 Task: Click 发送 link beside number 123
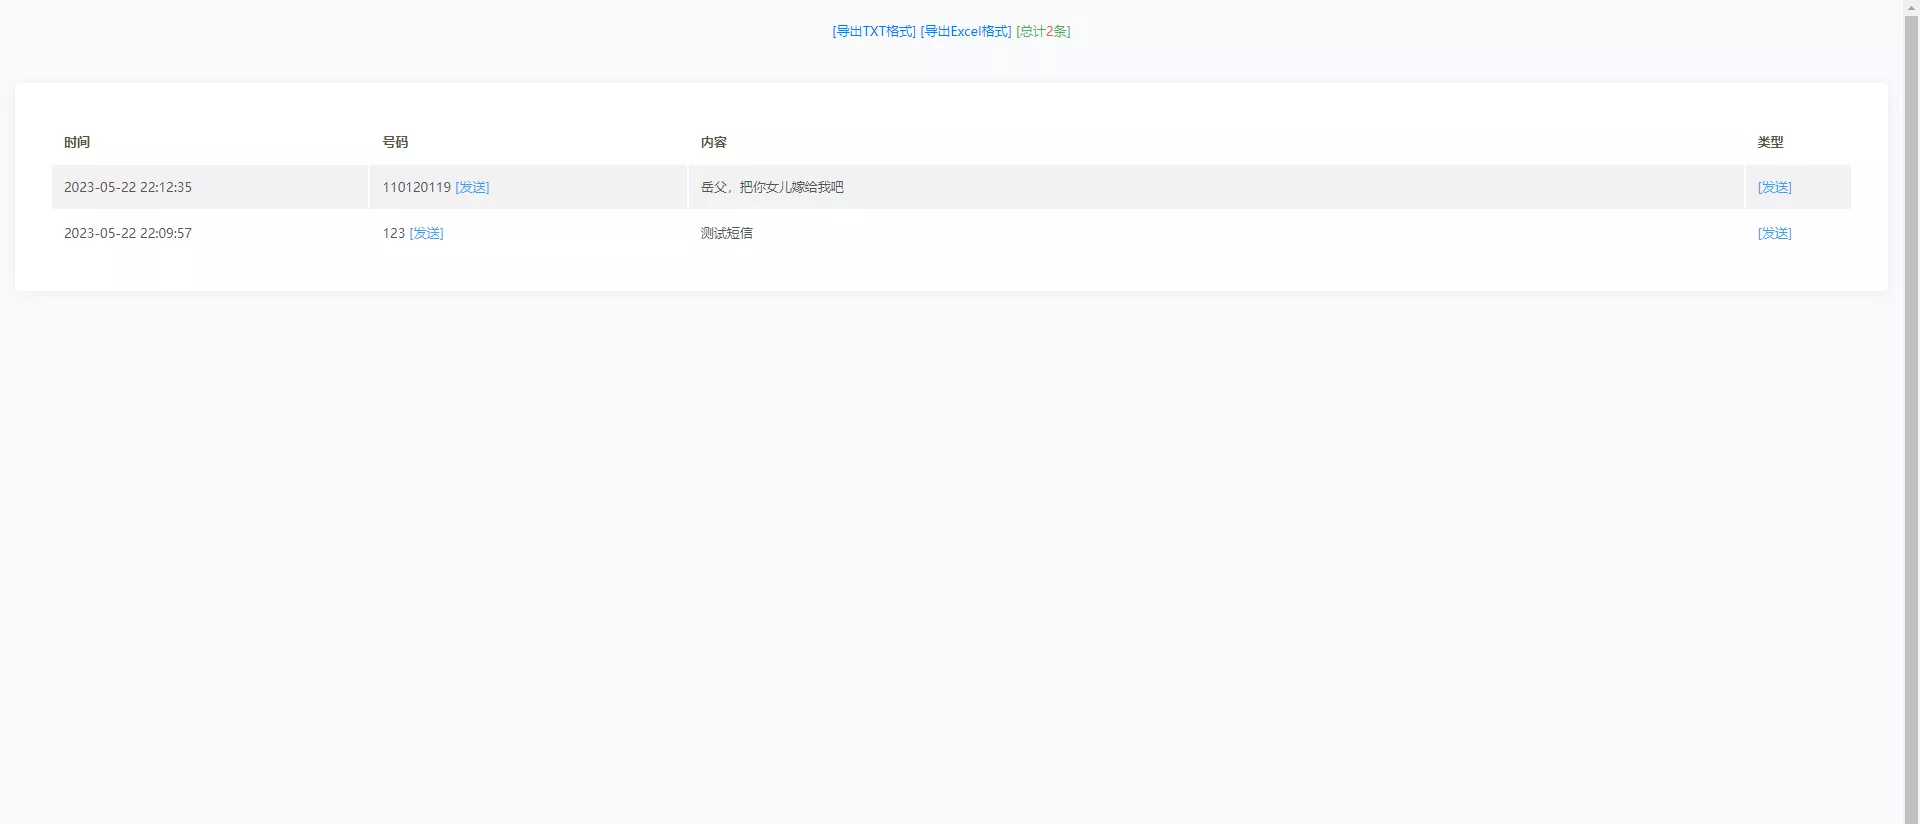click(x=426, y=233)
